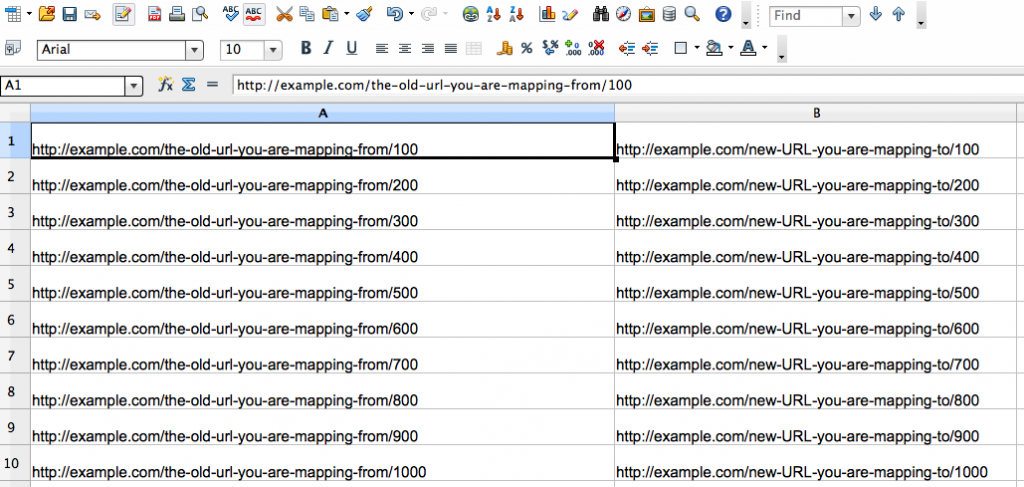Click the Name Box showing A1

coord(63,86)
